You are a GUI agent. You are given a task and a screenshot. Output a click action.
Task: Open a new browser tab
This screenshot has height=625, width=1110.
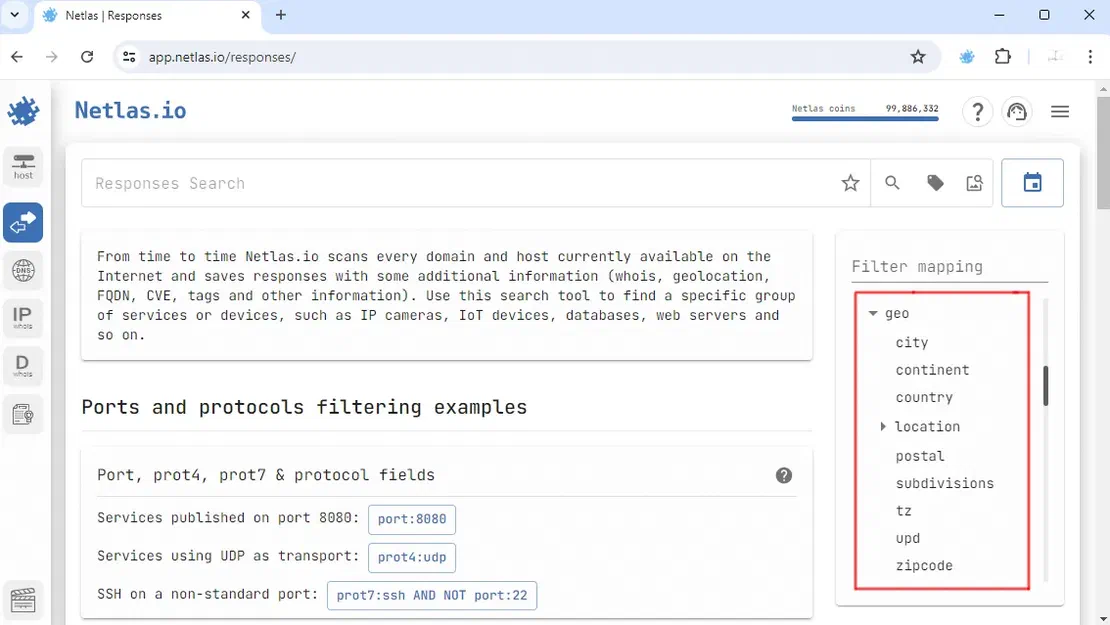pyautogui.click(x=280, y=15)
